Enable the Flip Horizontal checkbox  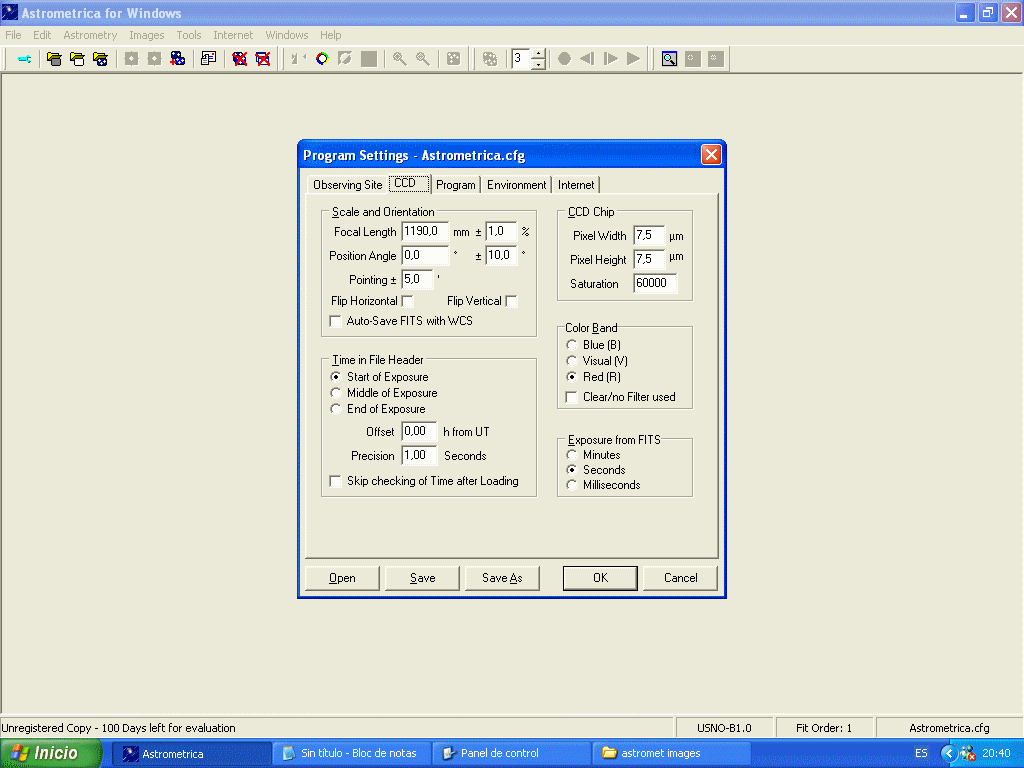[408, 301]
